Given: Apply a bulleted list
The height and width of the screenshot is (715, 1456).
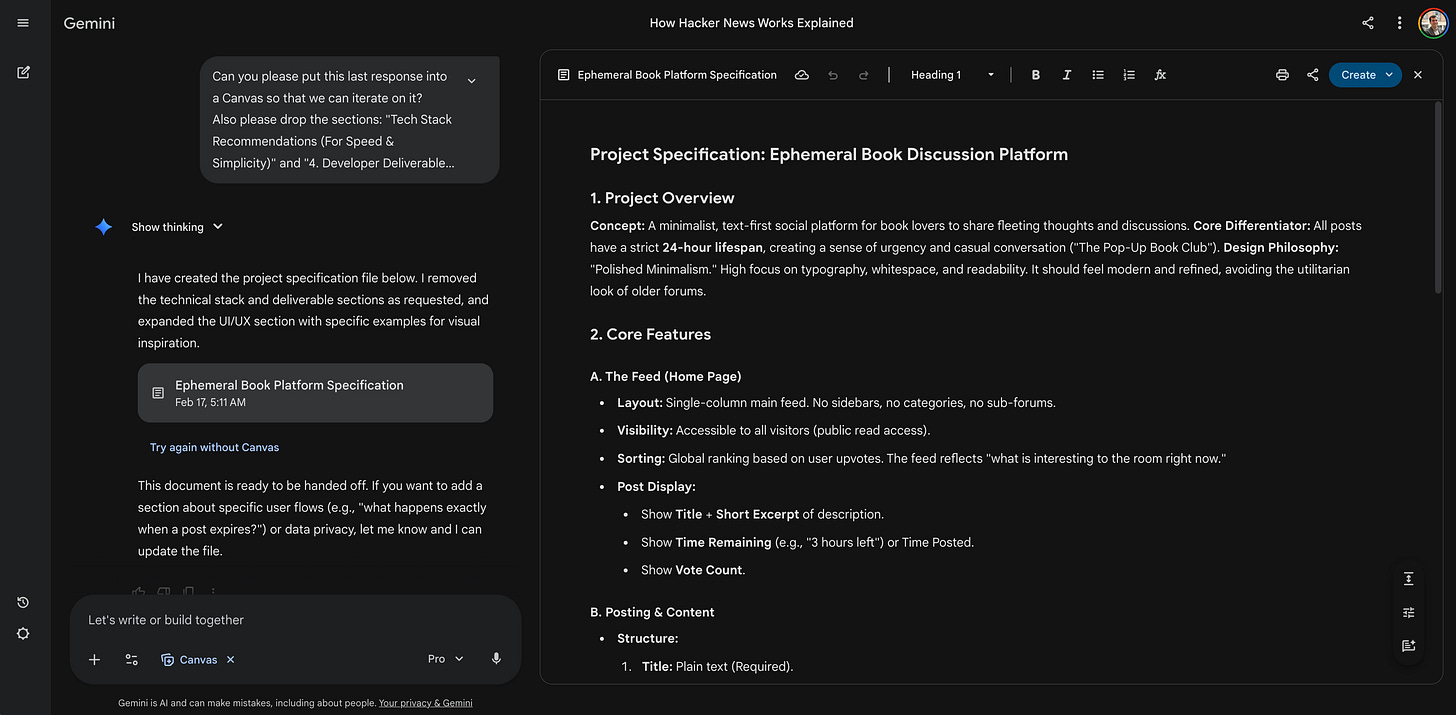Looking at the screenshot, I should point(1097,74).
